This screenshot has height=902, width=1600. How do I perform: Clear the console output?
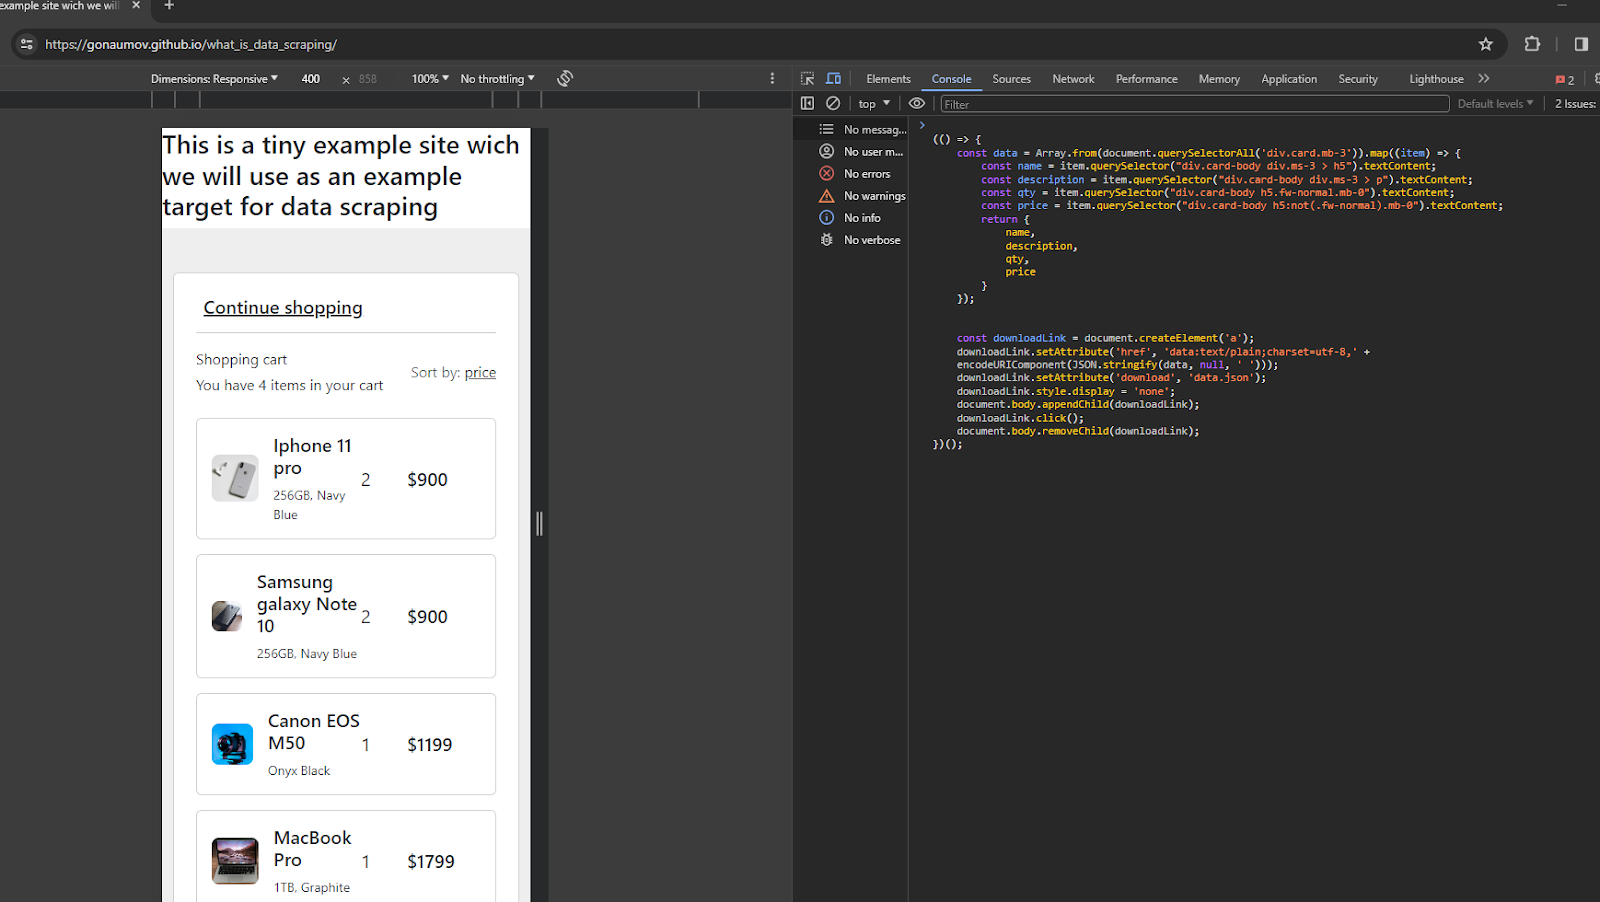pyautogui.click(x=833, y=102)
